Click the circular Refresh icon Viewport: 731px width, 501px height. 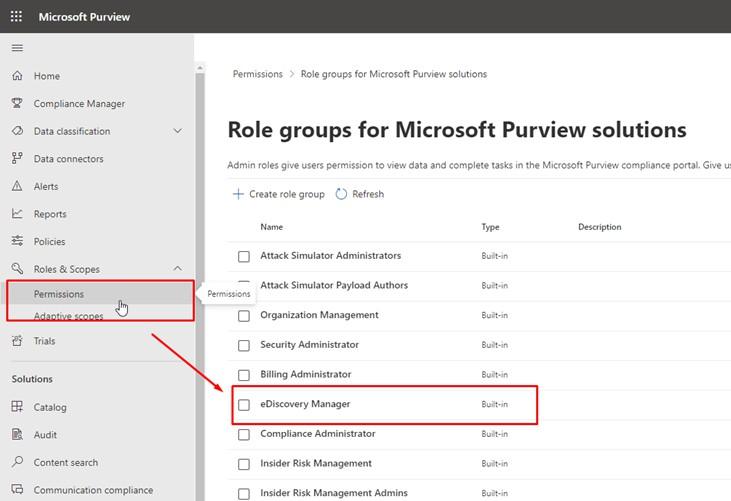pos(341,194)
